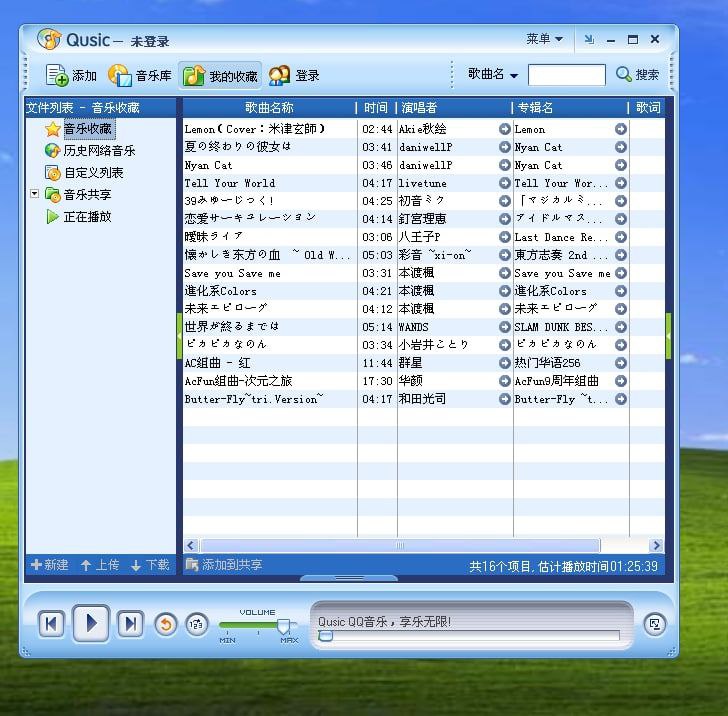The width and height of the screenshot is (728, 716).
Task: Click horizontal scrollbar right arrow
Action: point(656,545)
